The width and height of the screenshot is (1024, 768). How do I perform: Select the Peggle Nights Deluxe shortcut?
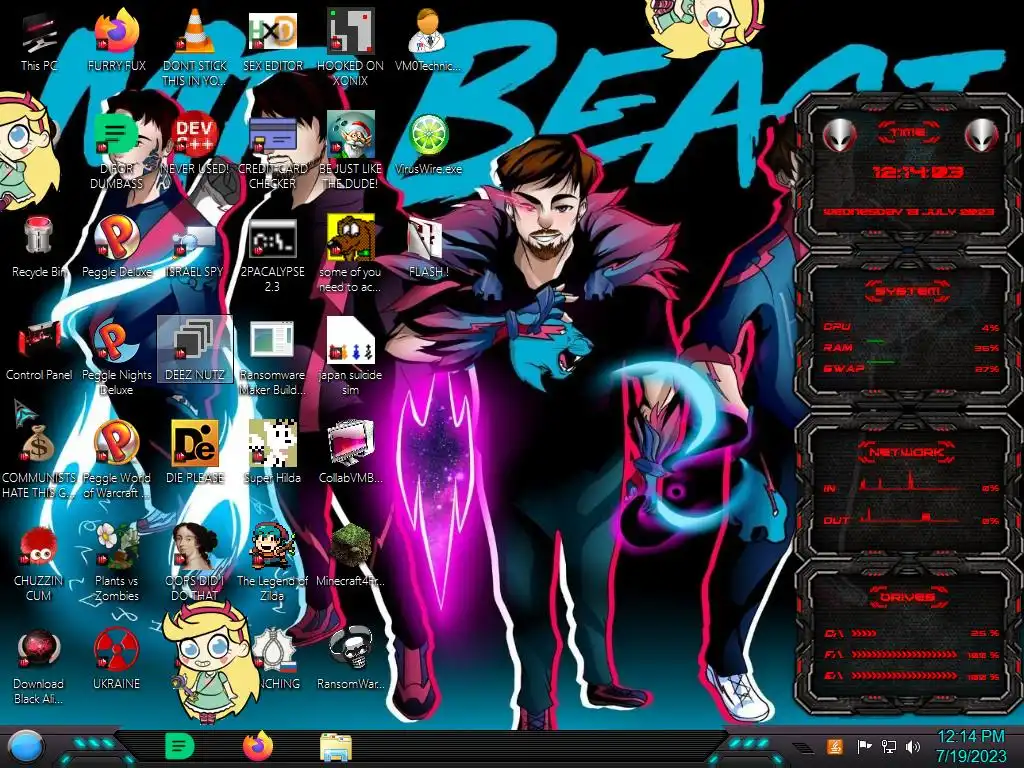pyautogui.click(x=116, y=357)
